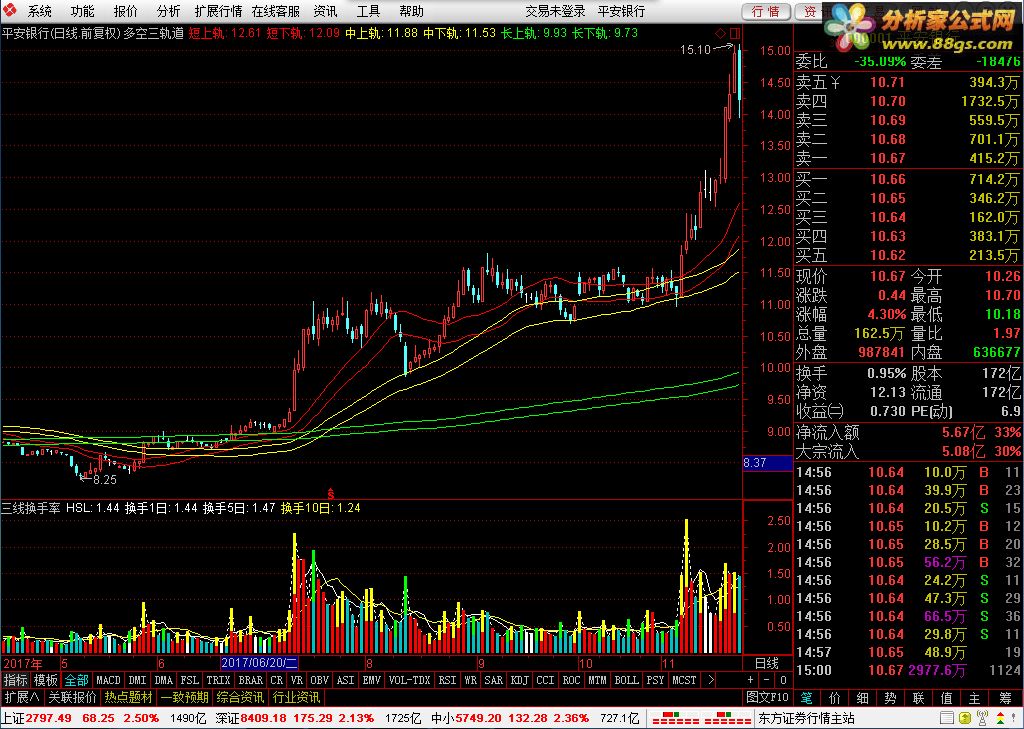Click the antenna signal icon in status bar
Screen dimensions: 1024x729
coord(981,719)
